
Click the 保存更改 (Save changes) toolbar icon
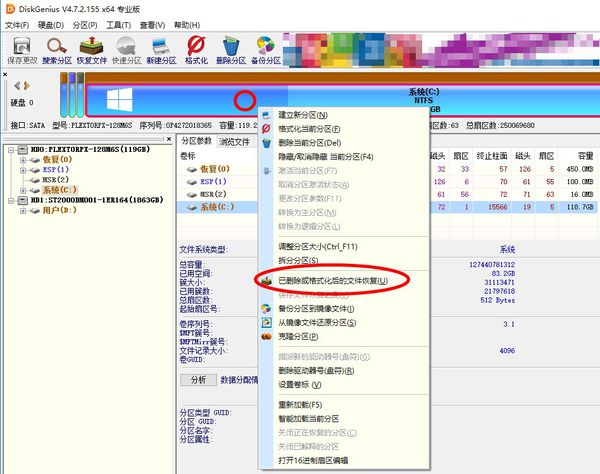point(22,48)
